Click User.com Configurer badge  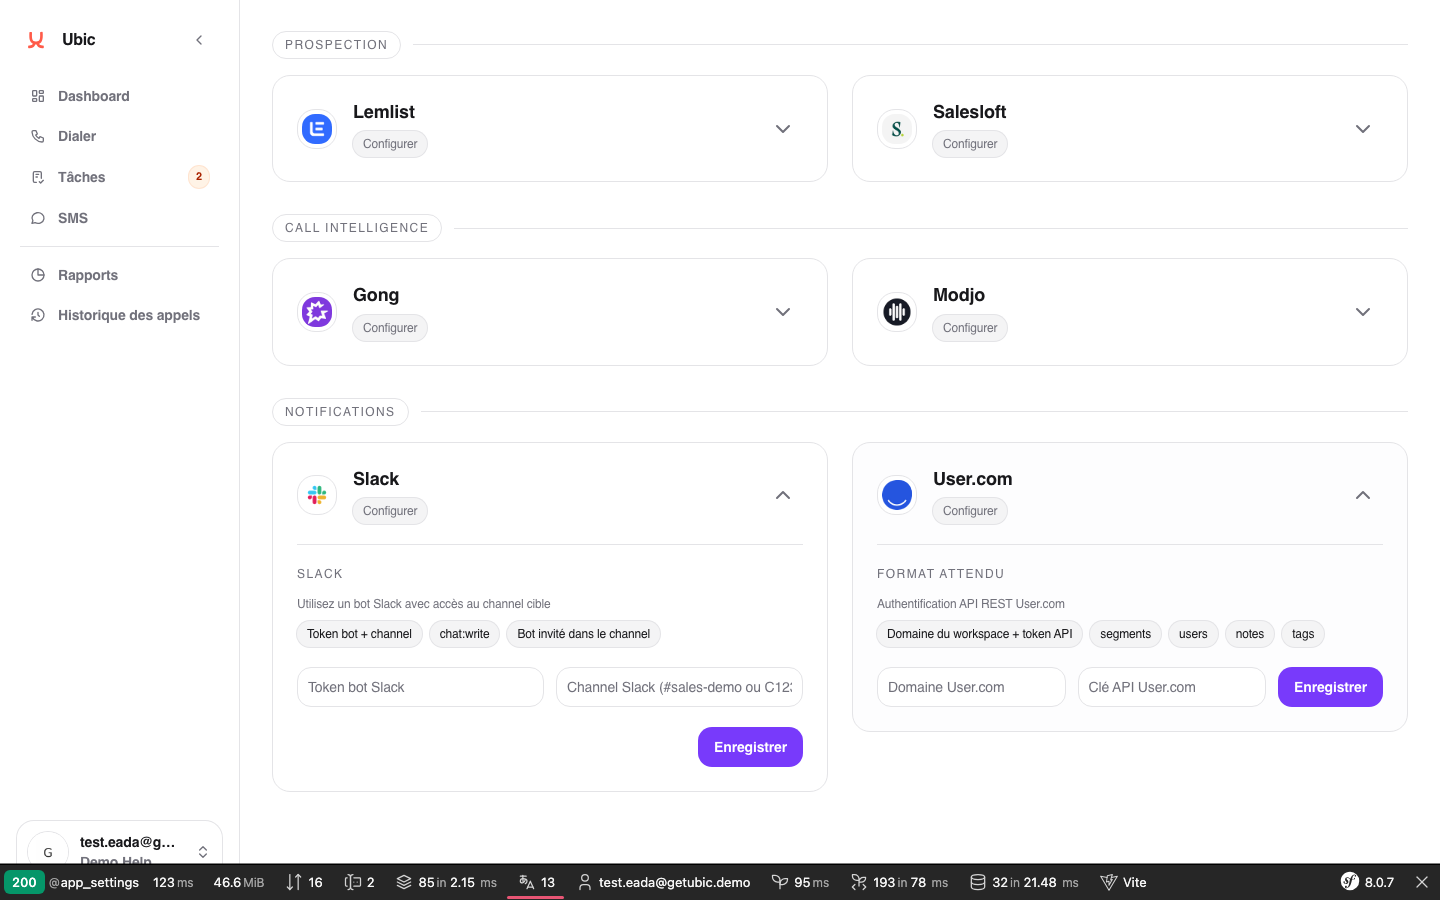(970, 511)
